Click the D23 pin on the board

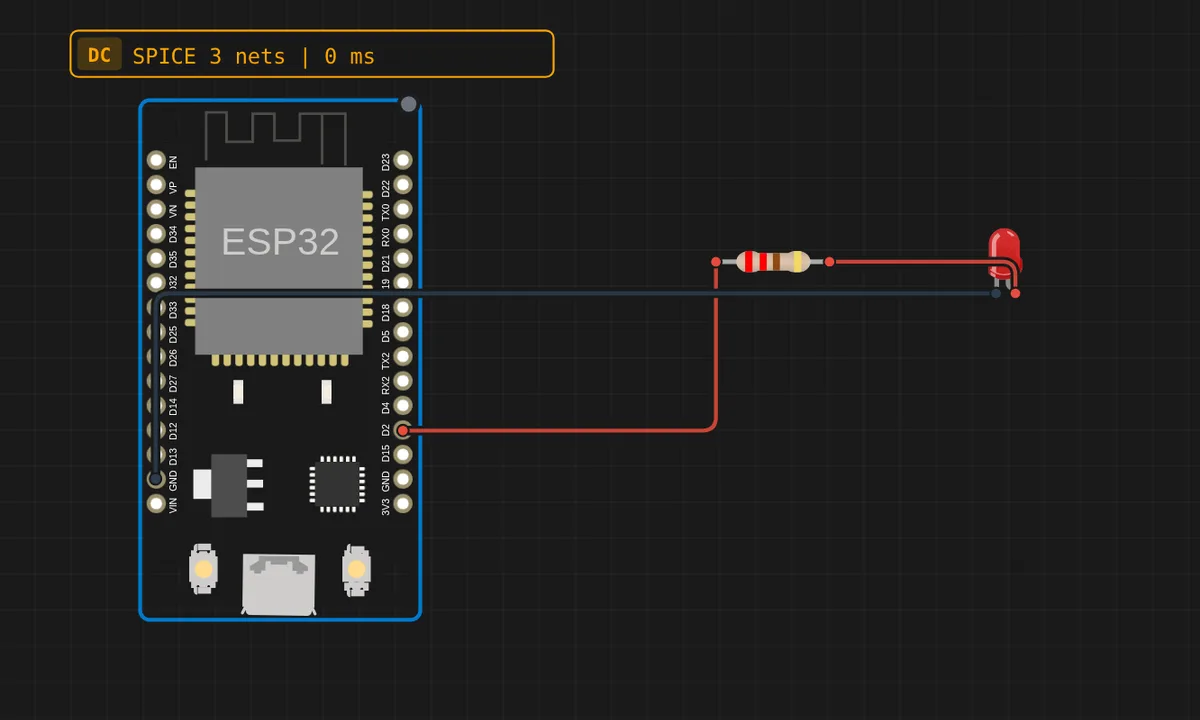pos(403,160)
